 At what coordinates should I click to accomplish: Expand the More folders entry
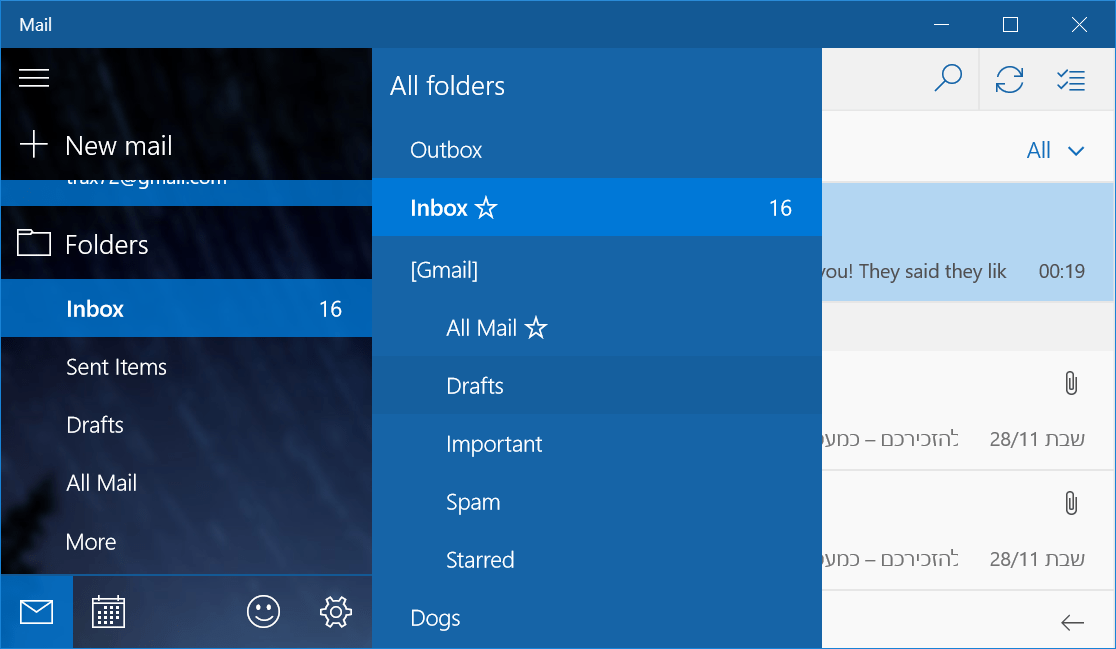click(91, 541)
